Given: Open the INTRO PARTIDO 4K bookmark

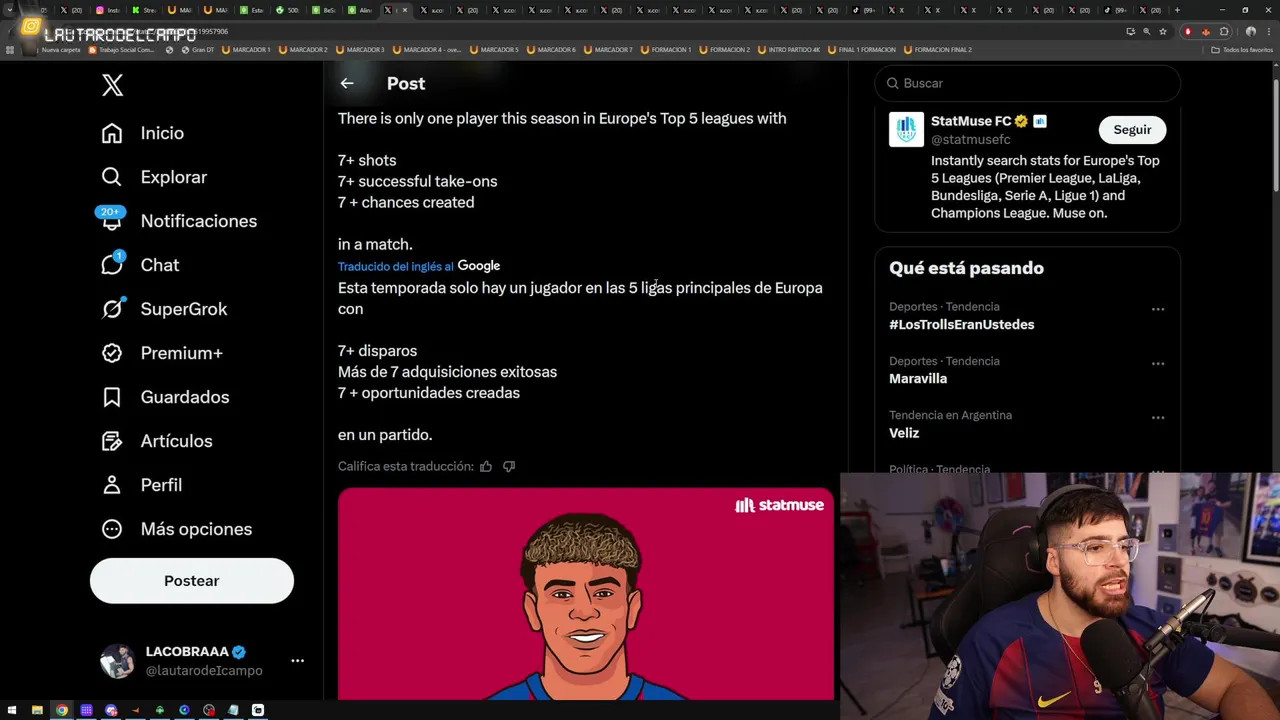Looking at the screenshot, I should pos(788,49).
